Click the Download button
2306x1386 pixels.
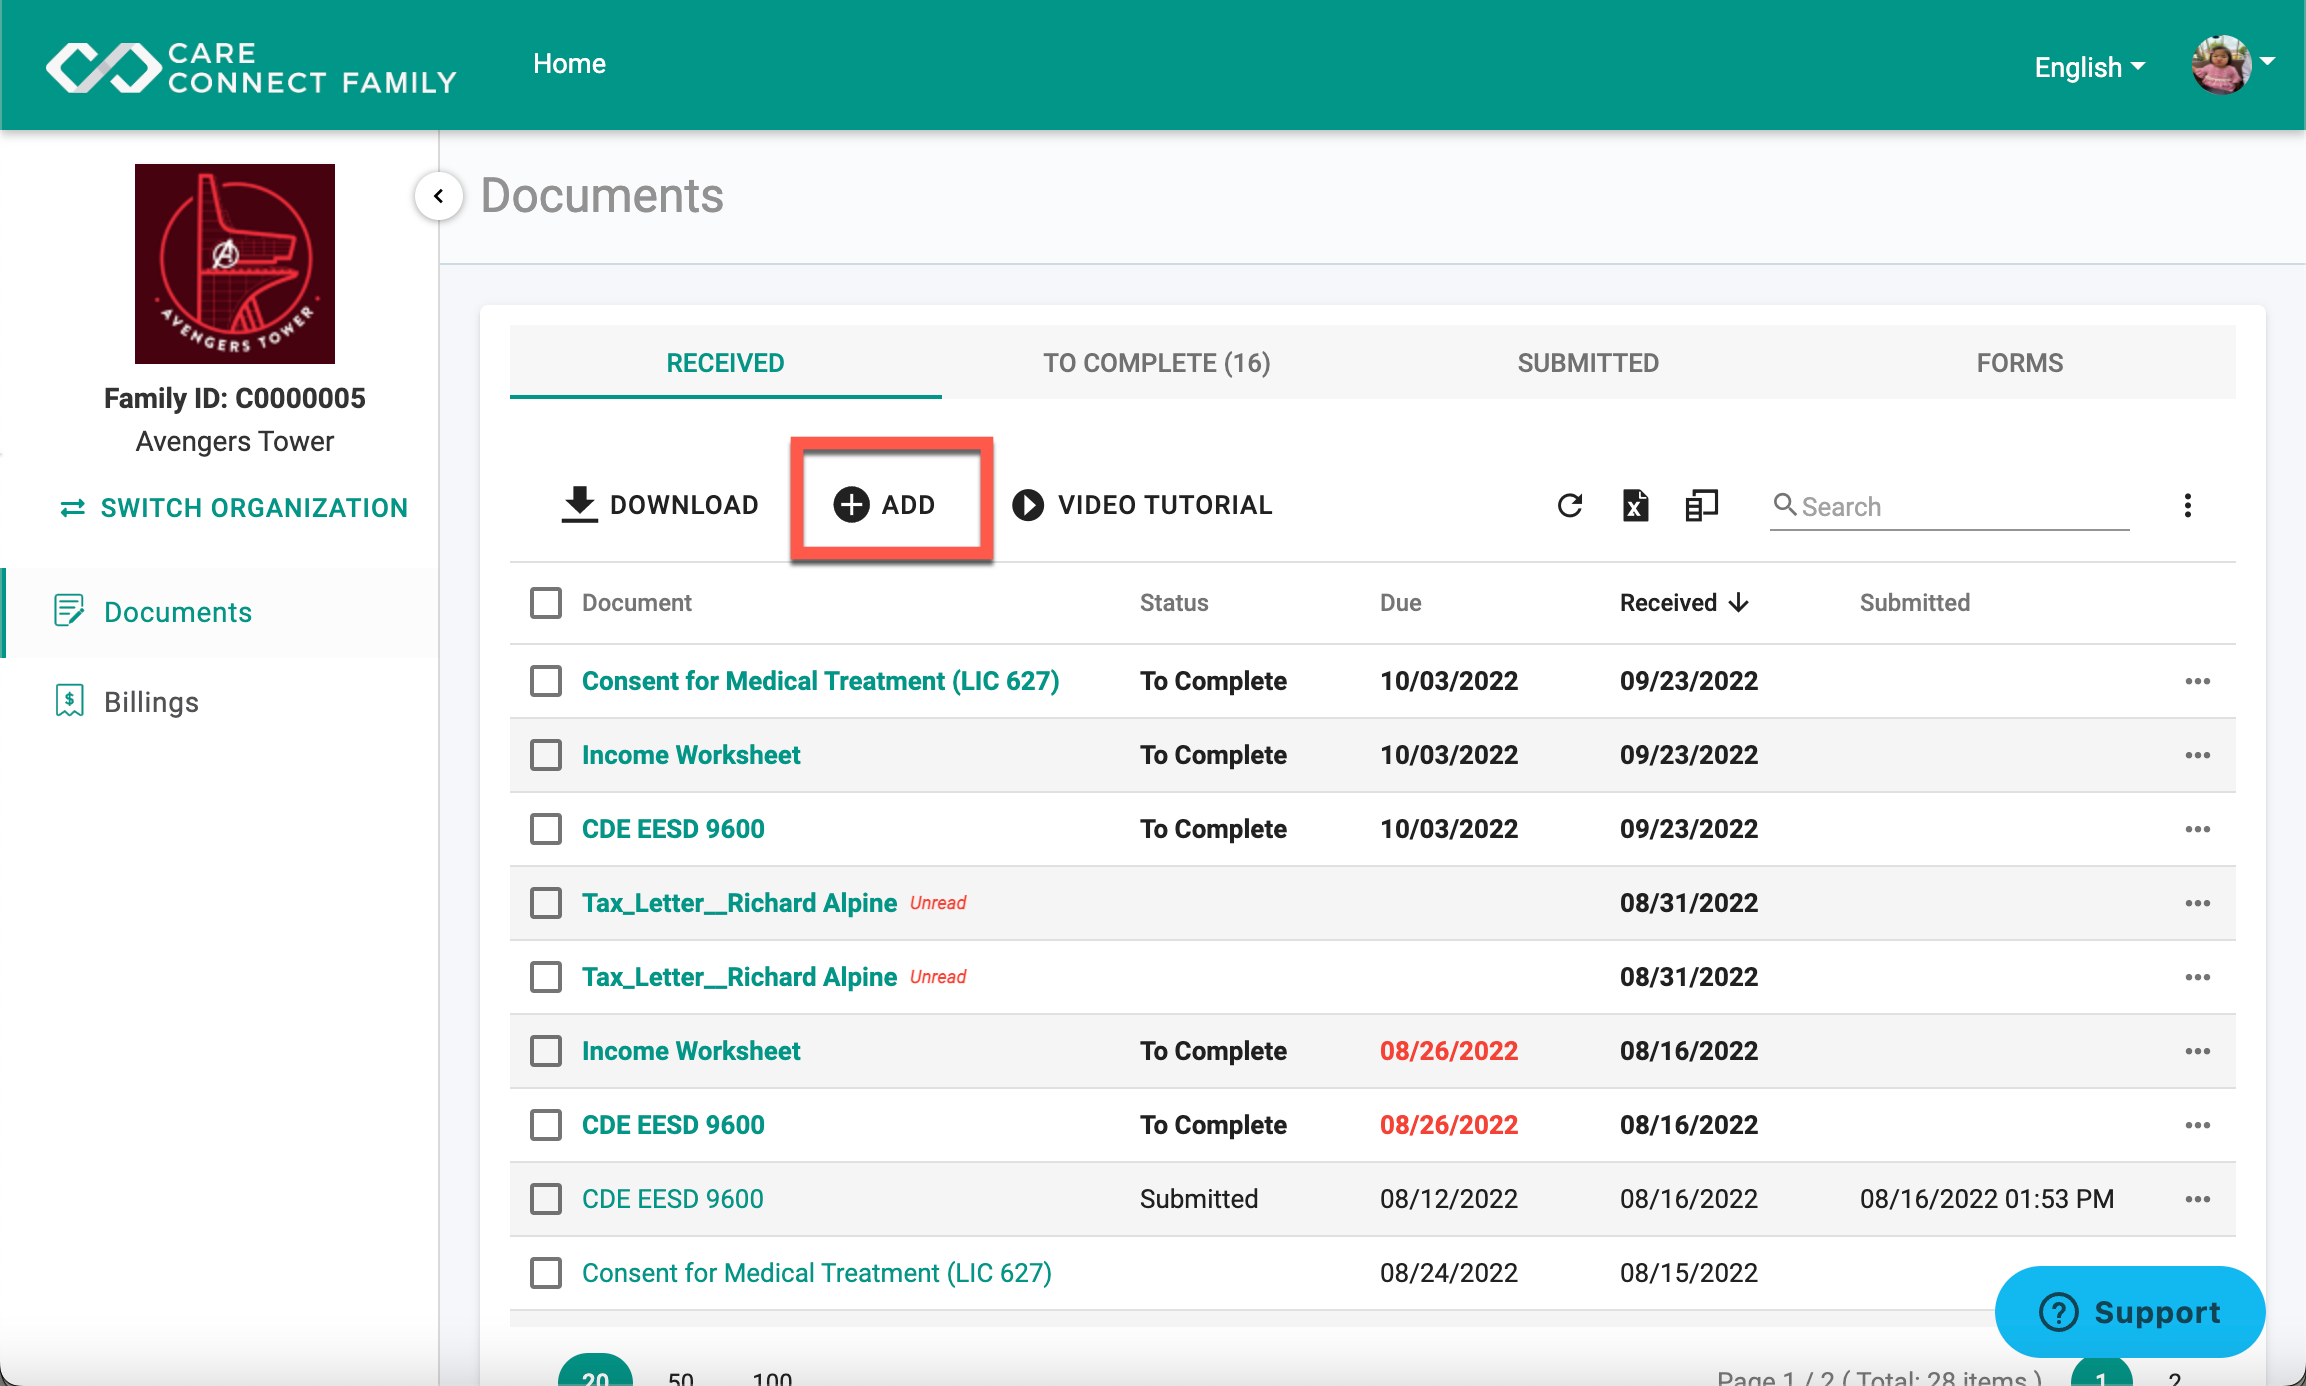point(660,505)
